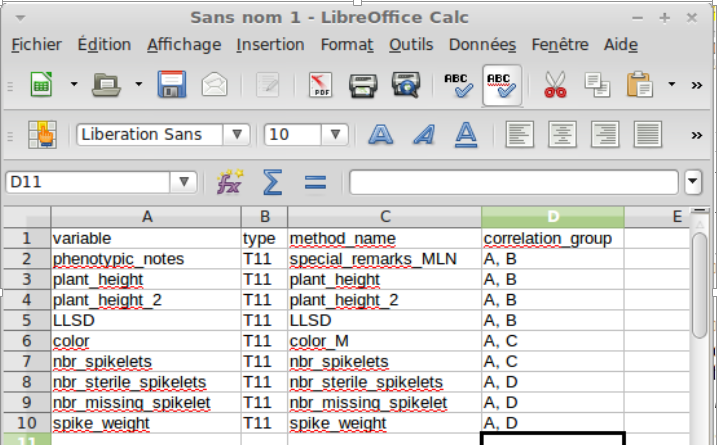Viewport: 717px width, 445px height.
Task: Open the Fichier menu
Action: 37,45
